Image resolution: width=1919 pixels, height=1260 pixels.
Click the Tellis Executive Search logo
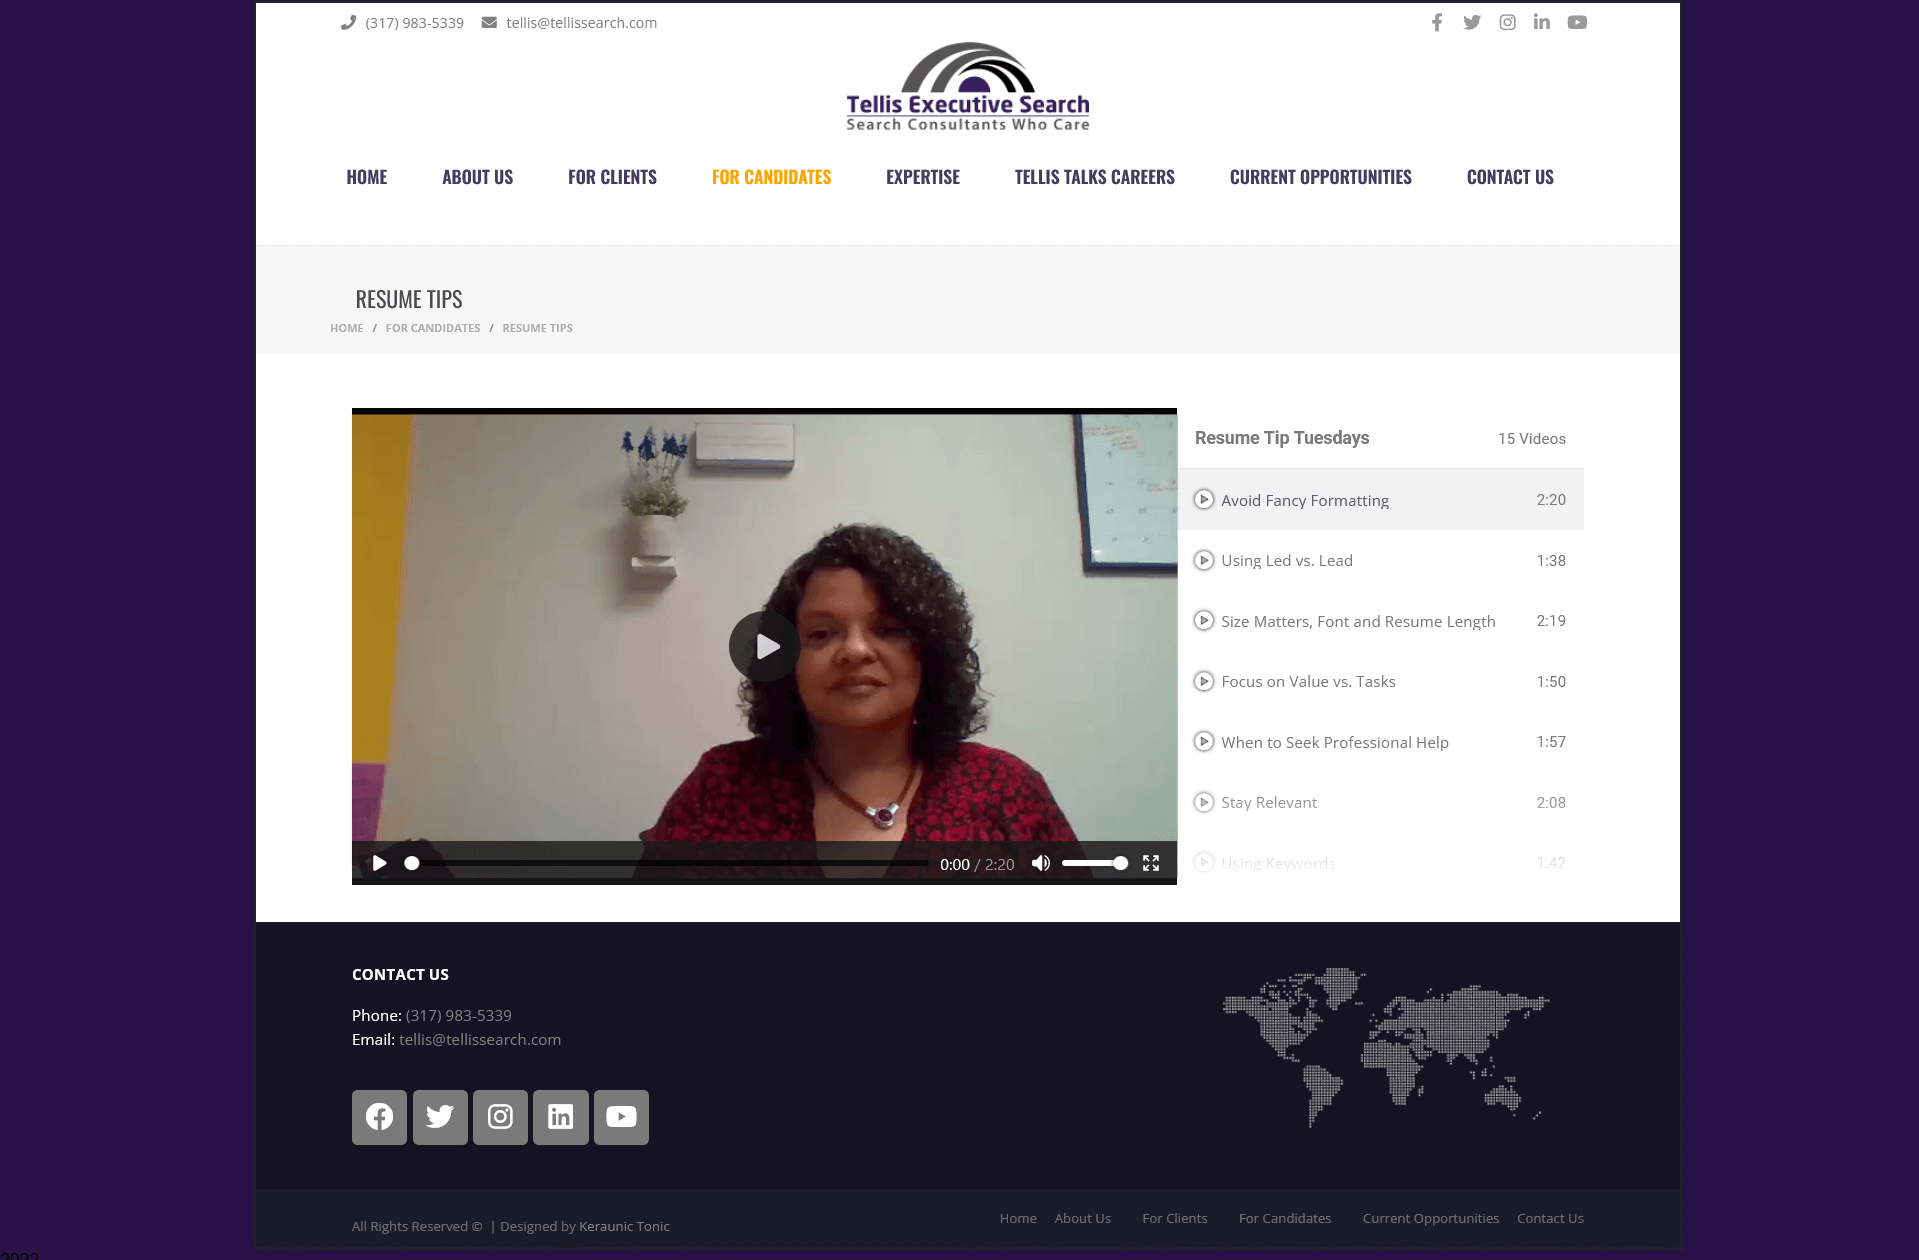pos(967,88)
